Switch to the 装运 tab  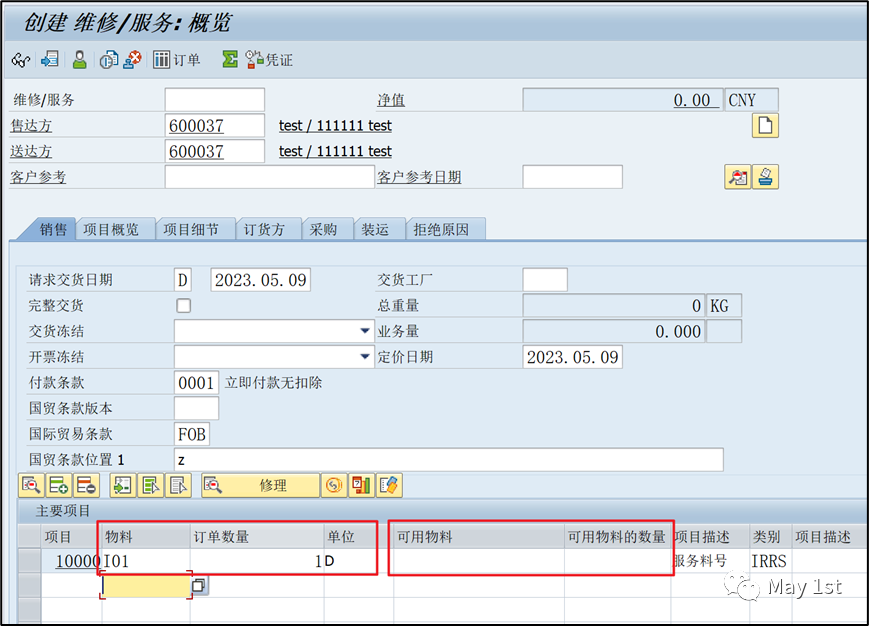tap(377, 229)
